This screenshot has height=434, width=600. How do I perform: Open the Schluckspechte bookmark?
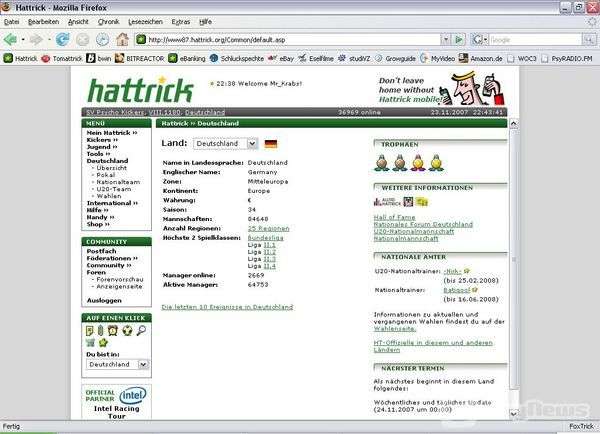237,59
